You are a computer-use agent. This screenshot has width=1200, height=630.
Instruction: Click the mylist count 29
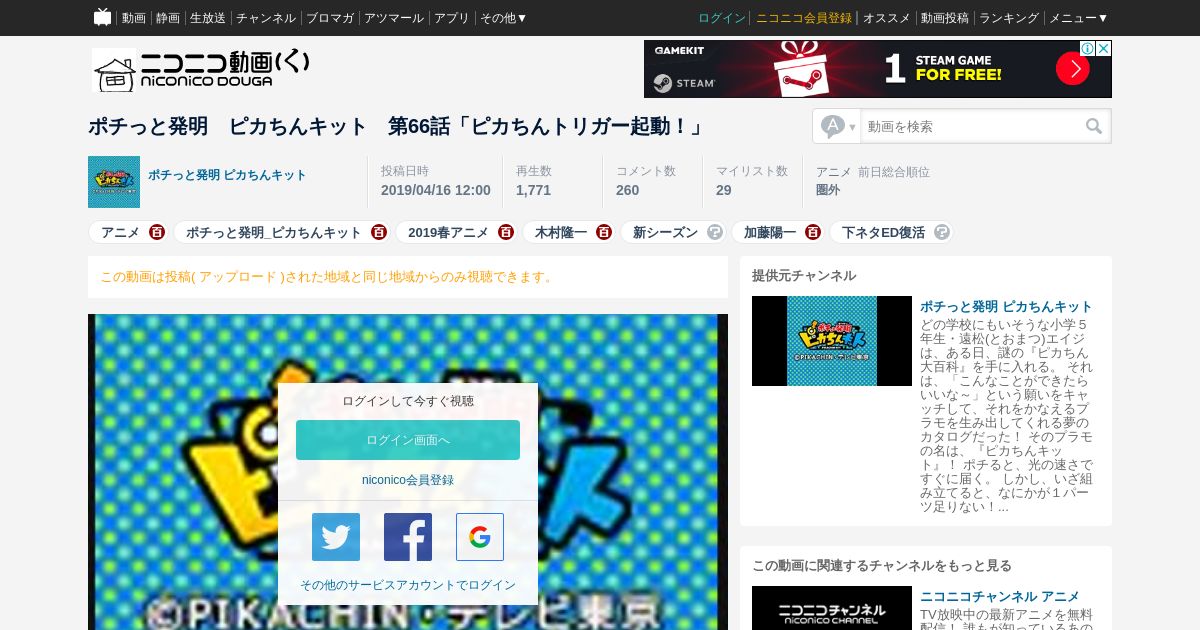(724, 190)
